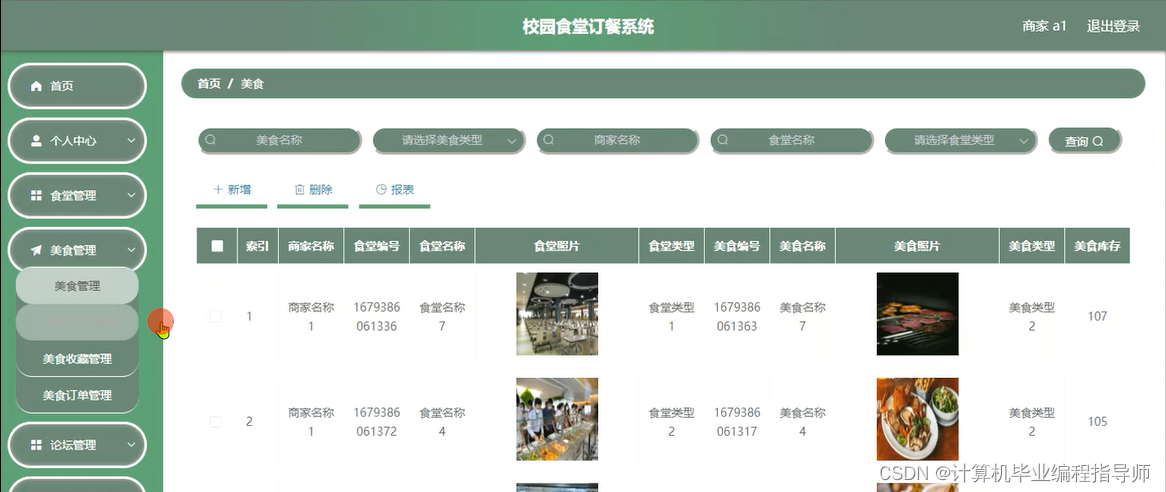1166x492 pixels.
Task: Click the home icon beside 首页 in the sidebar
Action: coord(36,86)
